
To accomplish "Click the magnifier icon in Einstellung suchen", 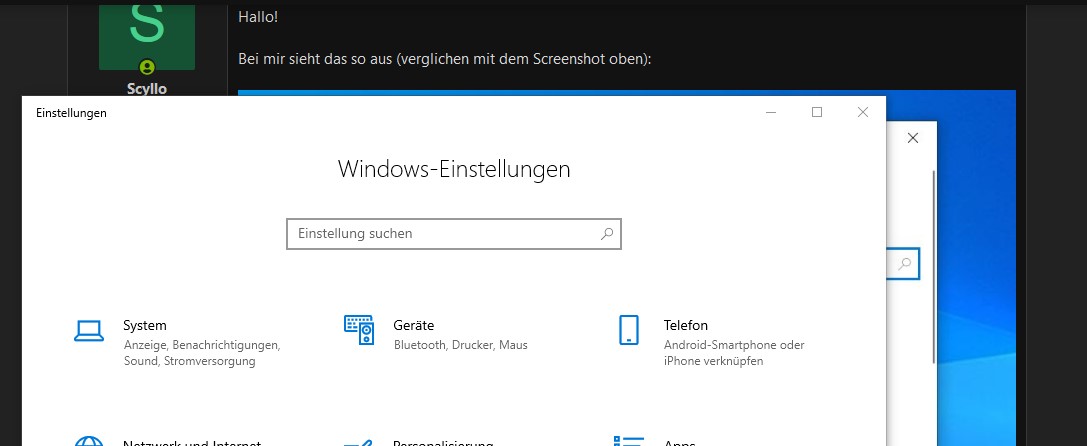I will tap(607, 234).
